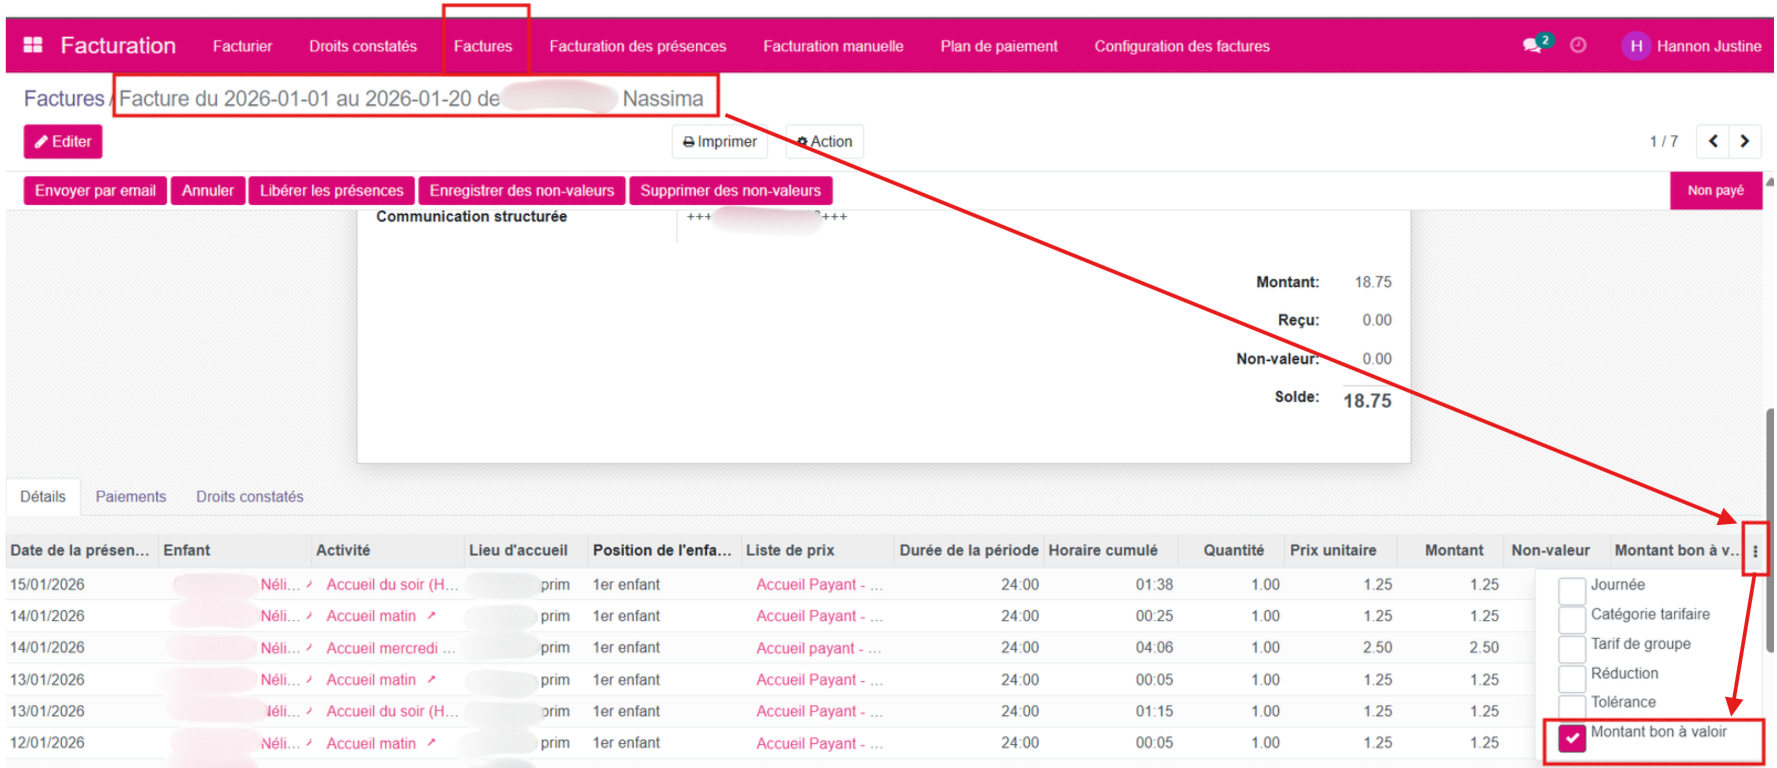Open the Factures menu

point(483,46)
